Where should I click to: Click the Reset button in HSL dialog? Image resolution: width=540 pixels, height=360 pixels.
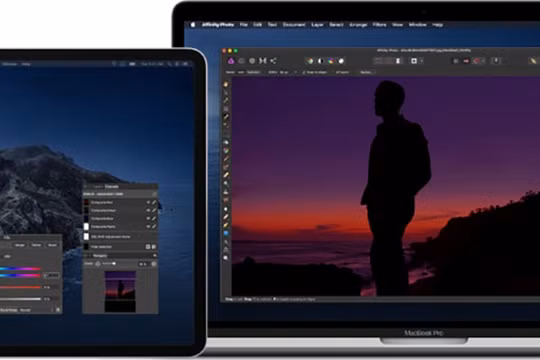[x=52, y=245]
